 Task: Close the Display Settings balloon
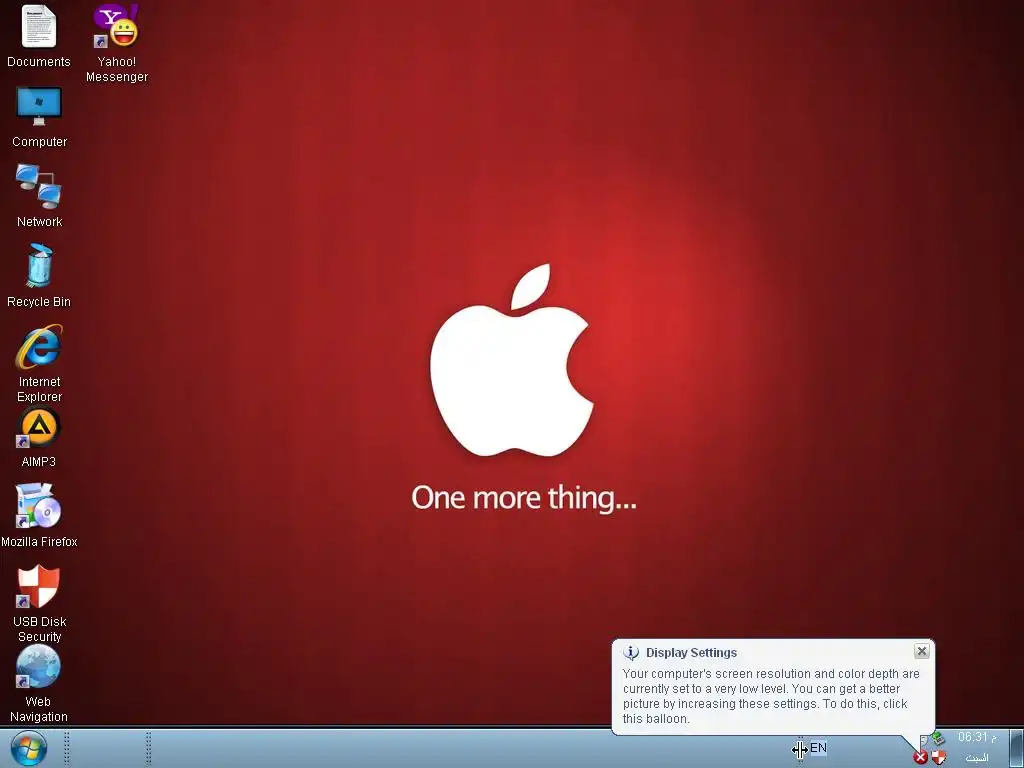921,651
